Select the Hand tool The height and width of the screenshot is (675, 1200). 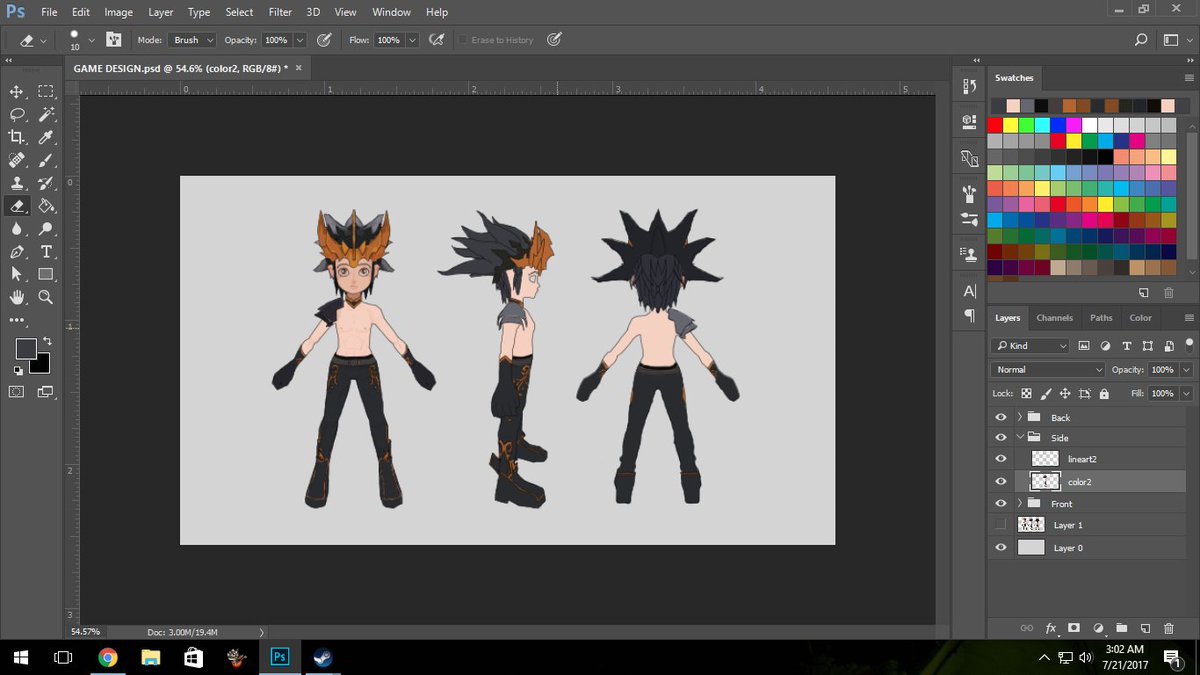click(x=16, y=297)
